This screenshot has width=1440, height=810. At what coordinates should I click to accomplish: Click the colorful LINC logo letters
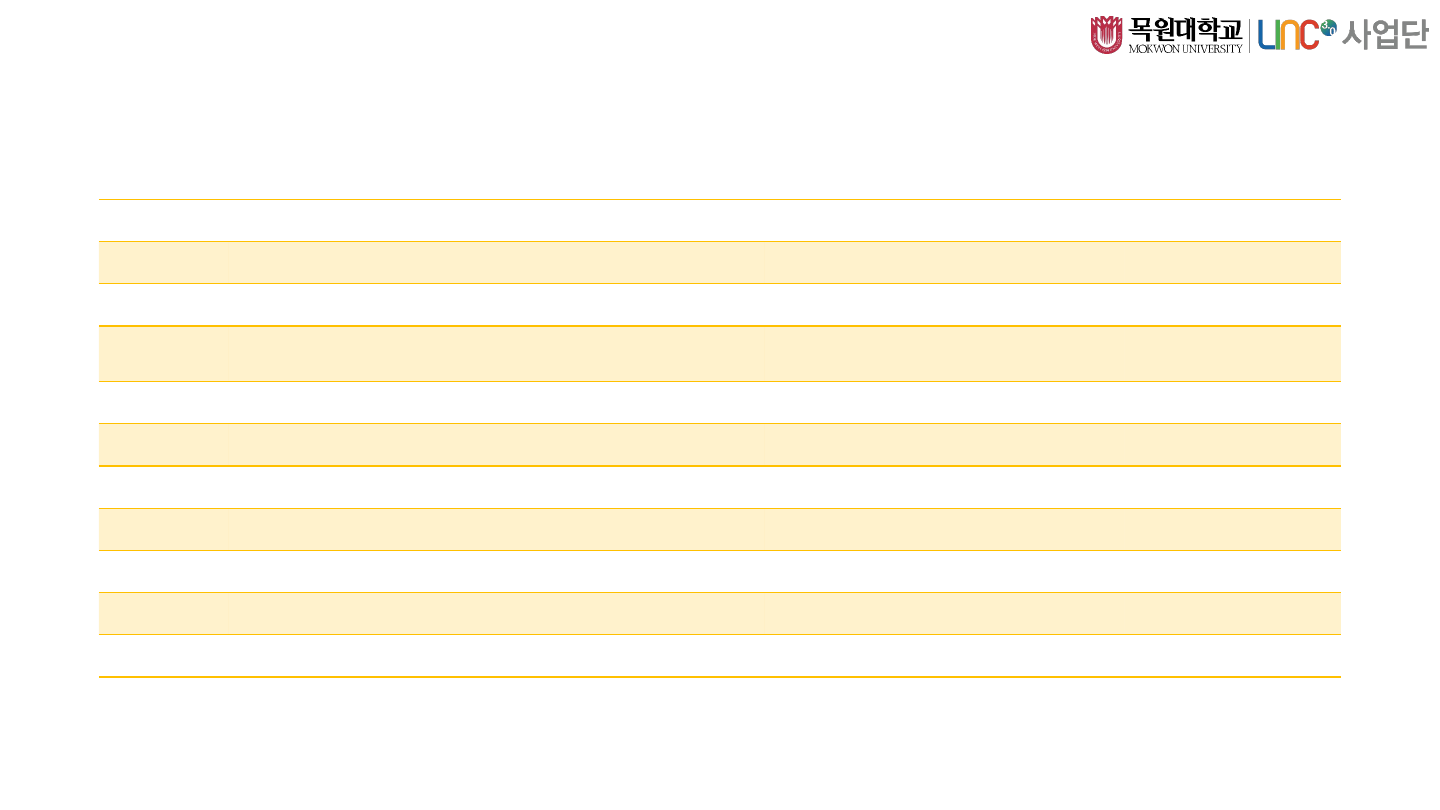(1288, 35)
